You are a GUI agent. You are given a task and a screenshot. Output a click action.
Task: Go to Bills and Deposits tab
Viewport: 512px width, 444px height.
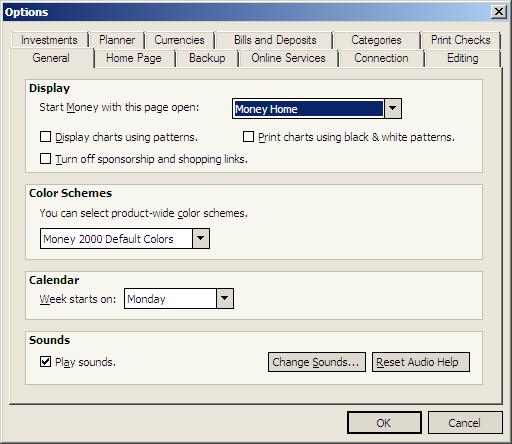coord(275,40)
